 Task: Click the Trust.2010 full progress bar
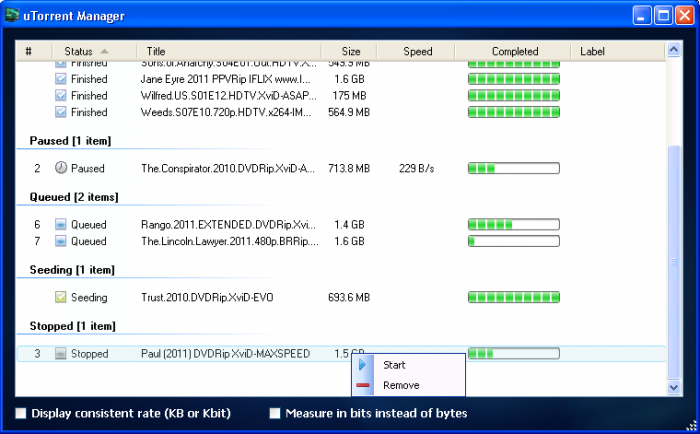pos(514,297)
